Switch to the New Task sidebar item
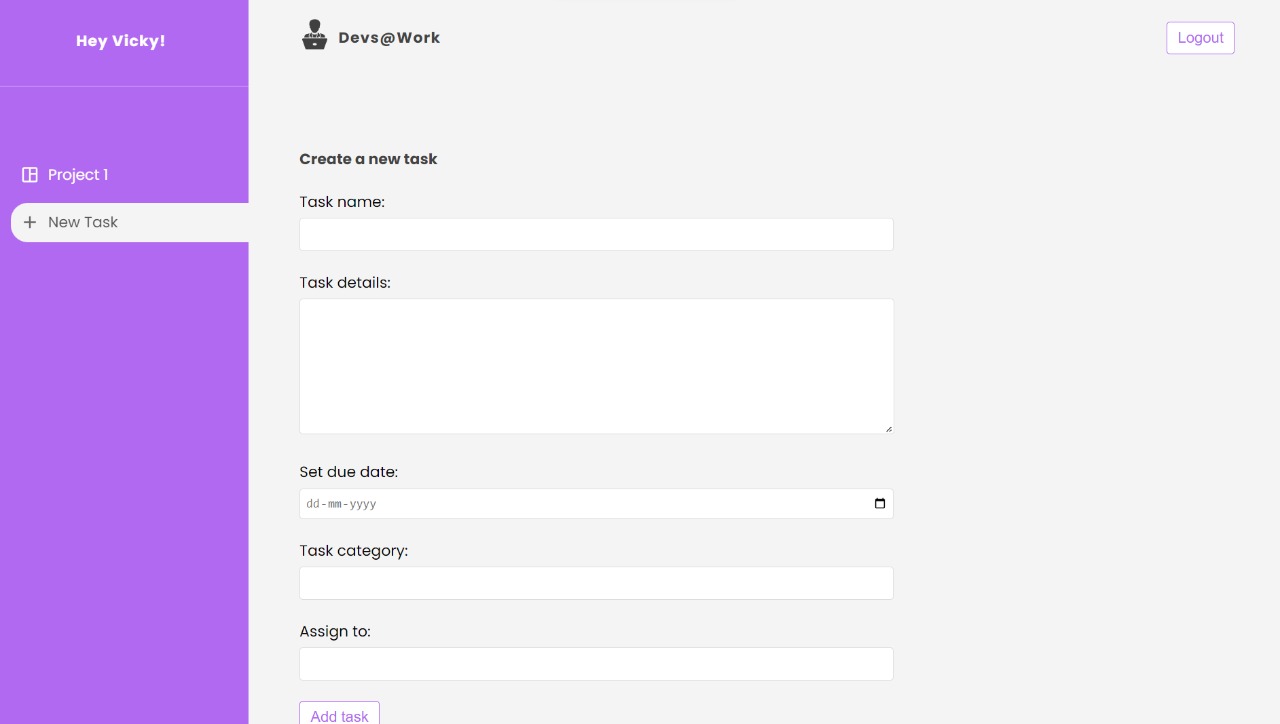Viewport: 1280px width, 724px height. click(x=83, y=222)
